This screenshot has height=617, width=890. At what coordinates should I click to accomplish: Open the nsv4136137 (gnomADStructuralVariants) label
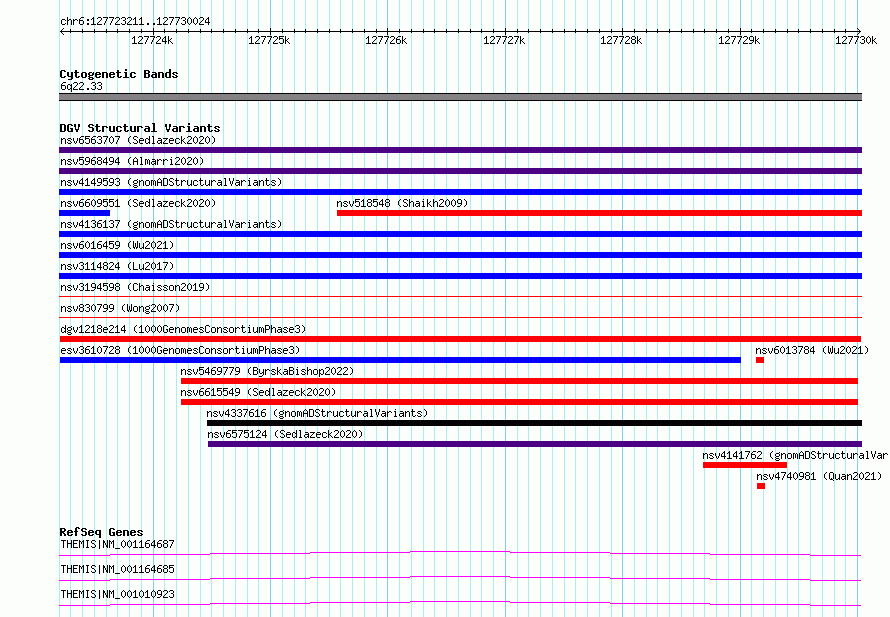coord(171,224)
